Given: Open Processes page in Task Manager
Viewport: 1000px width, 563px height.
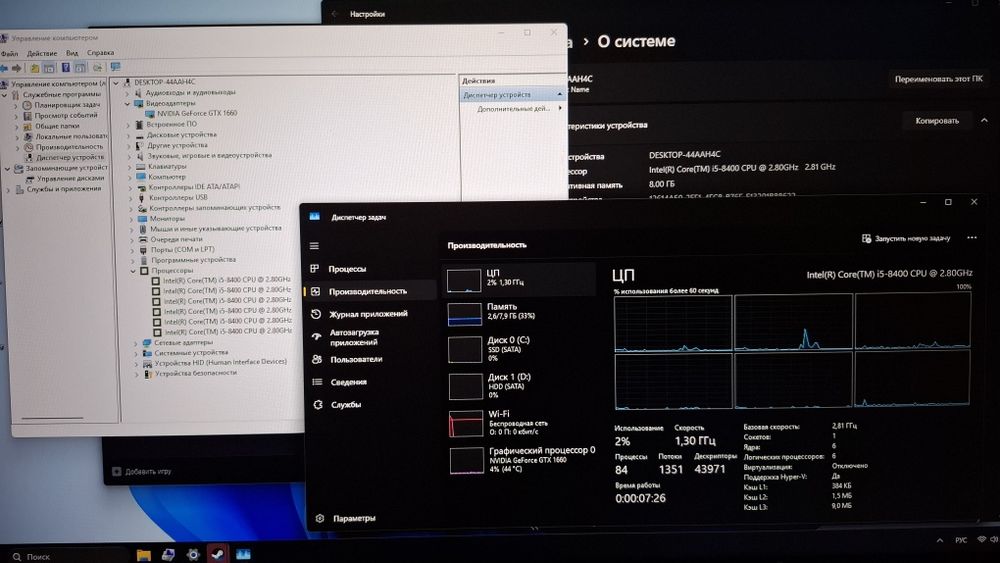Looking at the screenshot, I should pyautogui.click(x=348, y=269).
